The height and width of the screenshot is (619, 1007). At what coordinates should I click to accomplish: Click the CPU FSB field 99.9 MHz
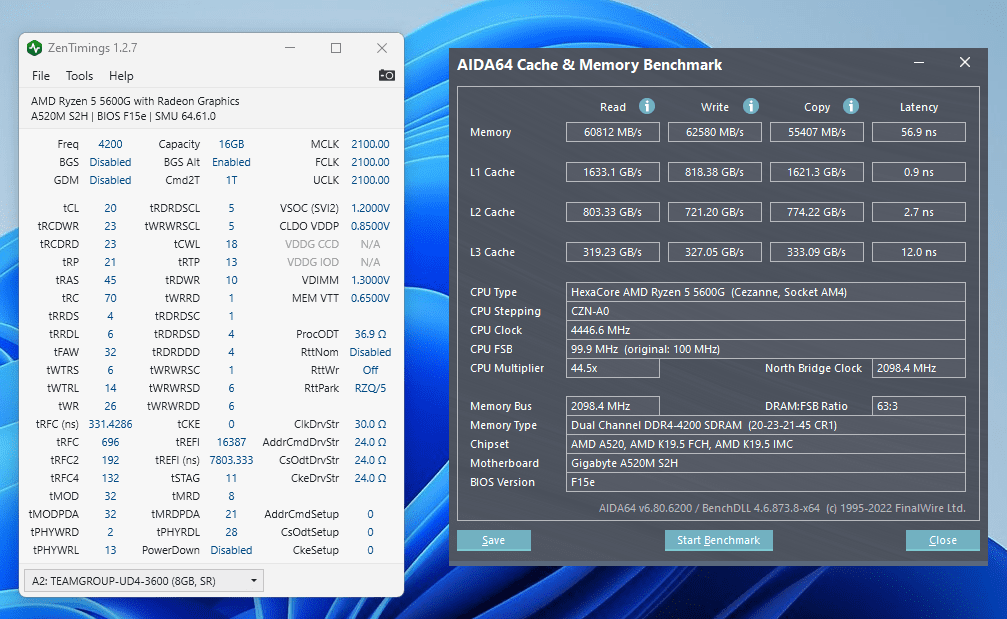pyautogui.click(x=766, y=349)
